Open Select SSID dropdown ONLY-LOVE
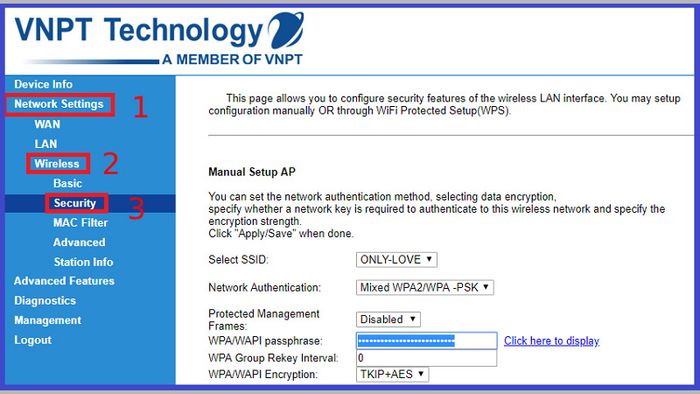The height and width of the screenshot is (394, 700). (x=396, y=260)
